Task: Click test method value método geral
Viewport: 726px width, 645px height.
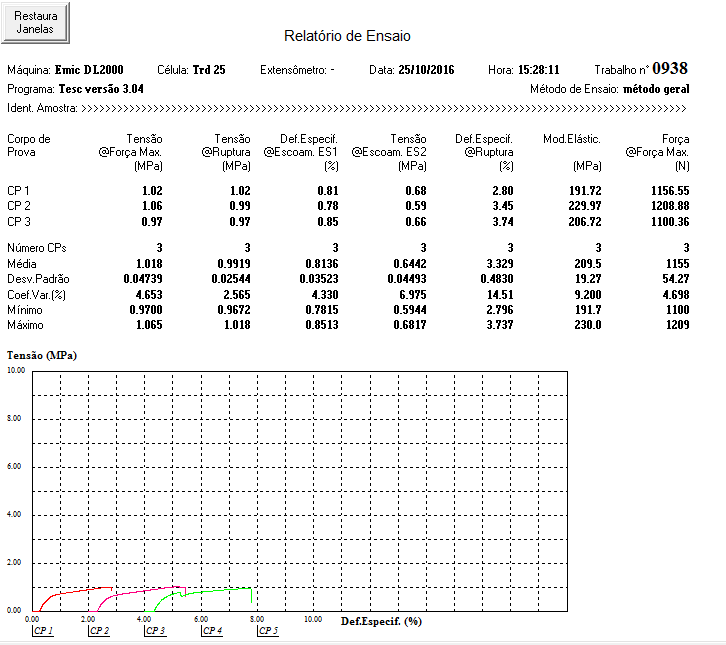Action: pyautogui.click(x=656, y=89)
